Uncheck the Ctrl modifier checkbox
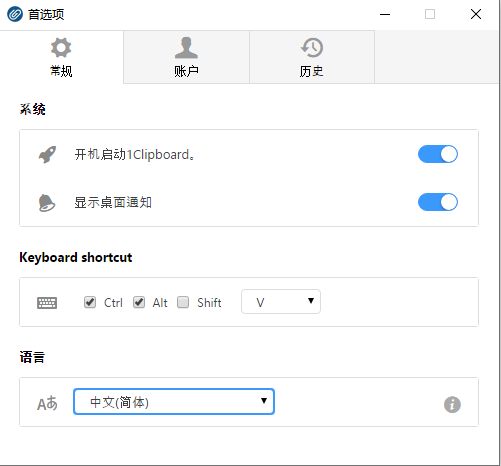 (x=90, y=302)
